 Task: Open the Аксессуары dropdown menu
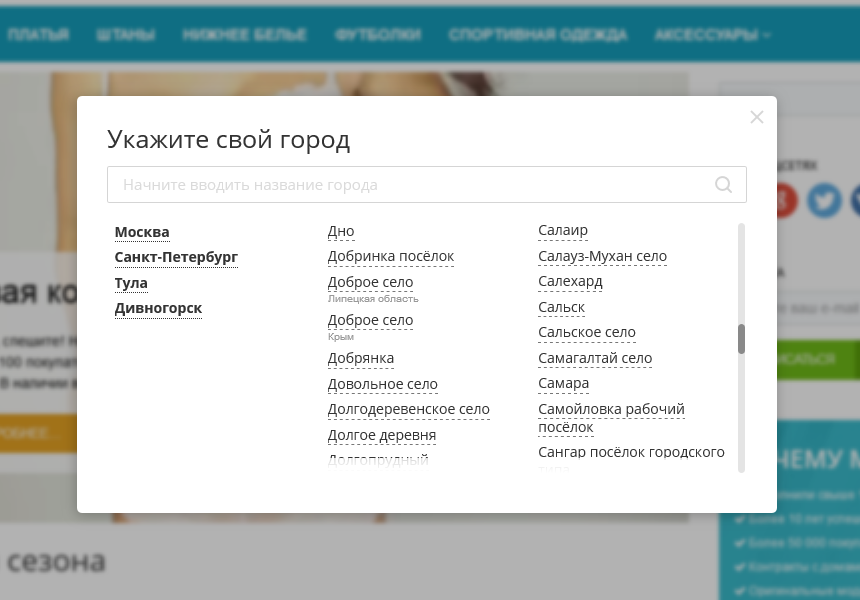coord(712,35)
